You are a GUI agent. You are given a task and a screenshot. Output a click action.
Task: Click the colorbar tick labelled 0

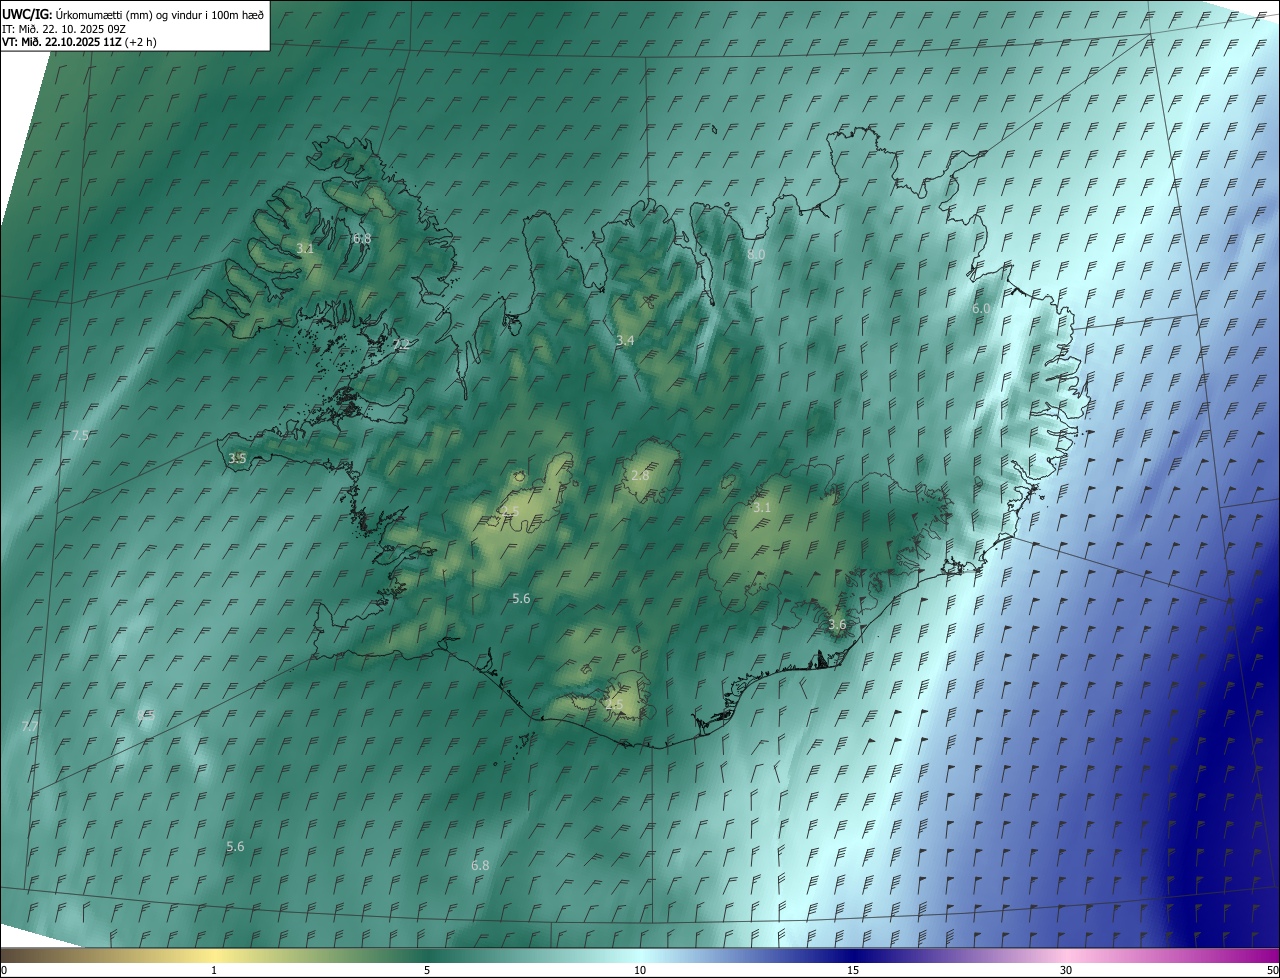pos(4,970)
